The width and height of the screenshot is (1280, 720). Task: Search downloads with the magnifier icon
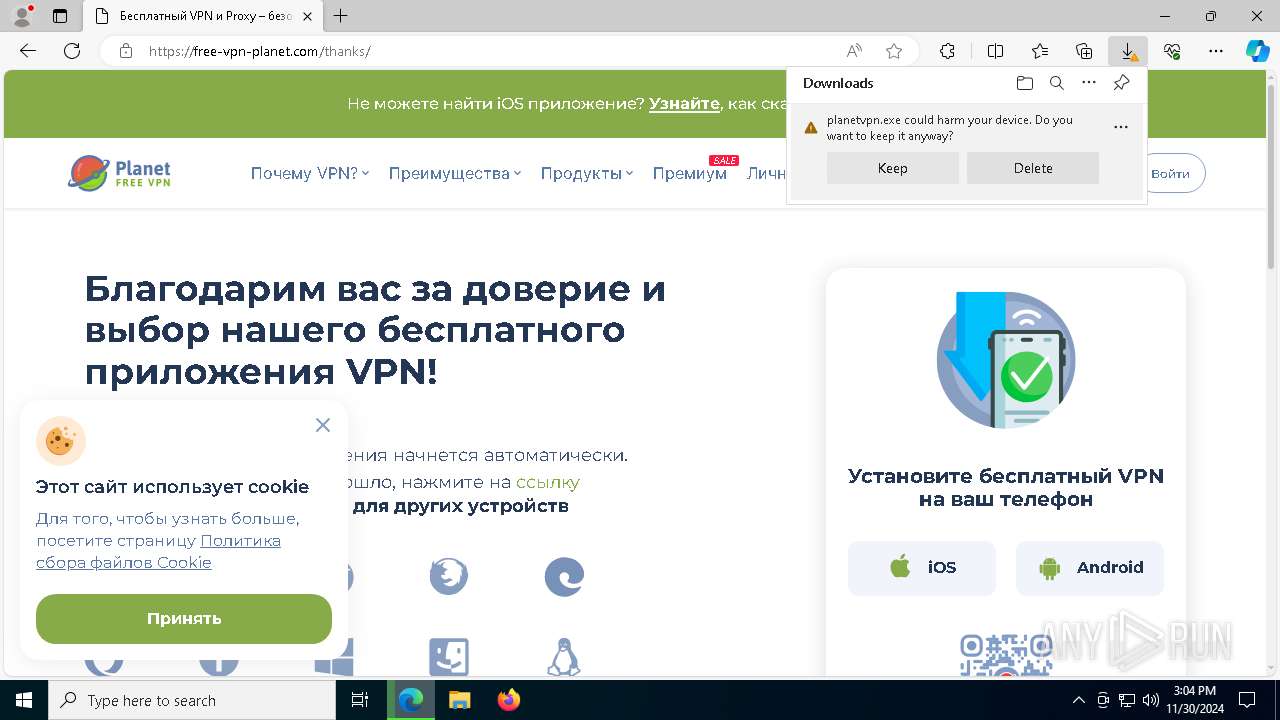[1057, 83]
